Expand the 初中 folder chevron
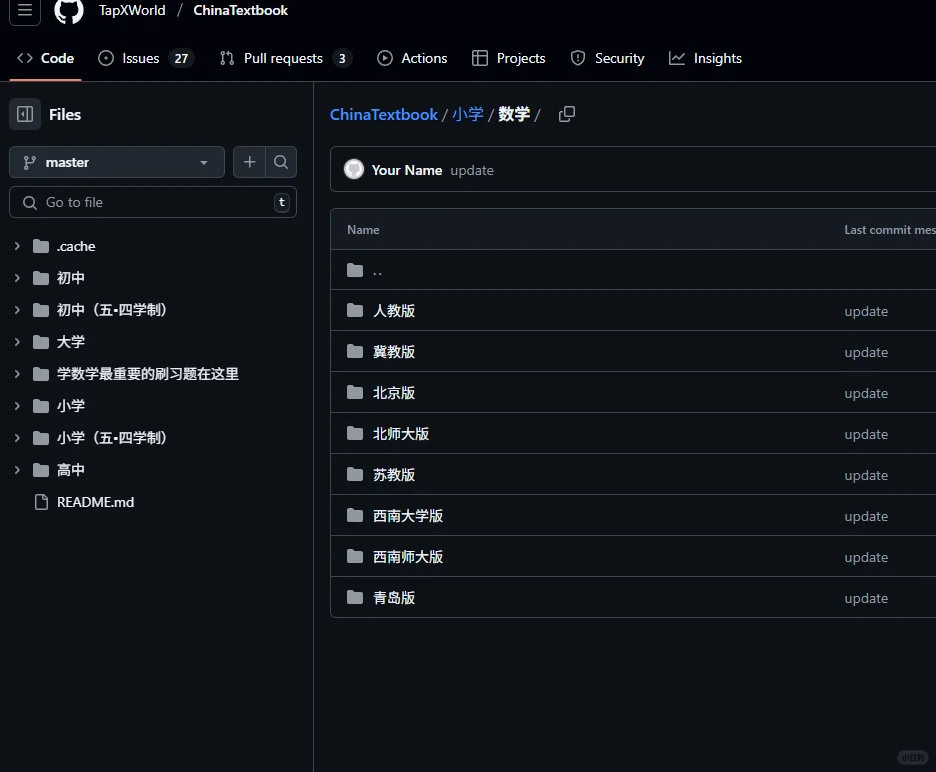 (17, 278)
